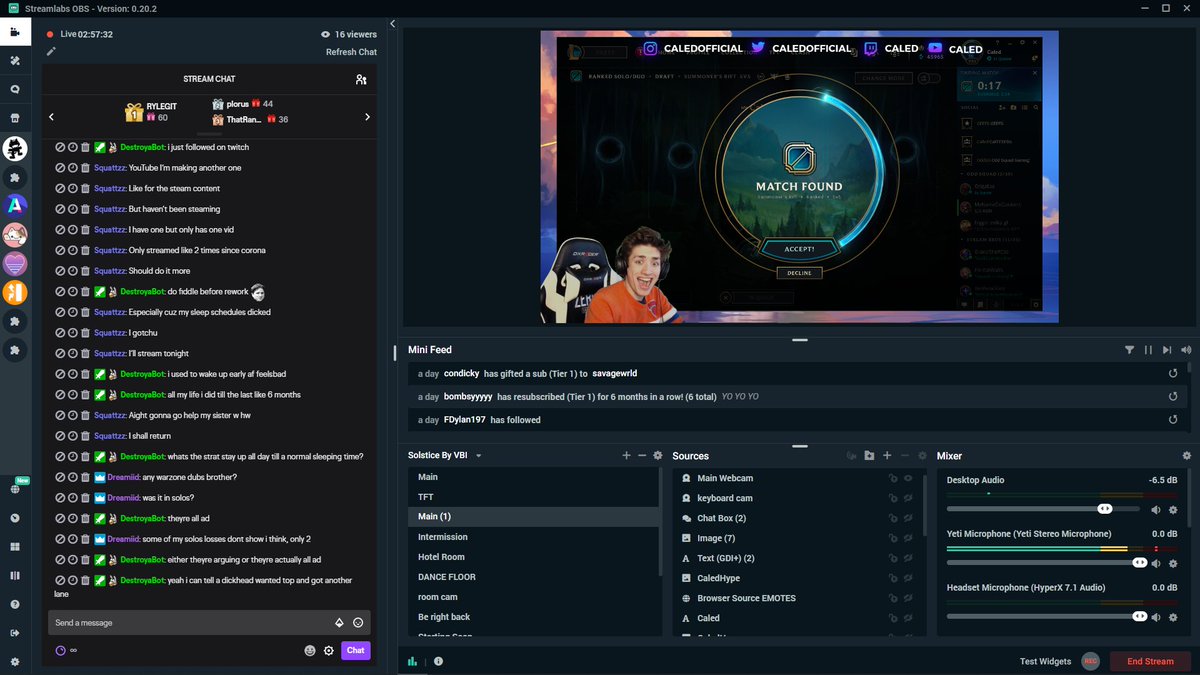Toggle lock on CaledHype source

pyautogui.click(x=893, y=578)
